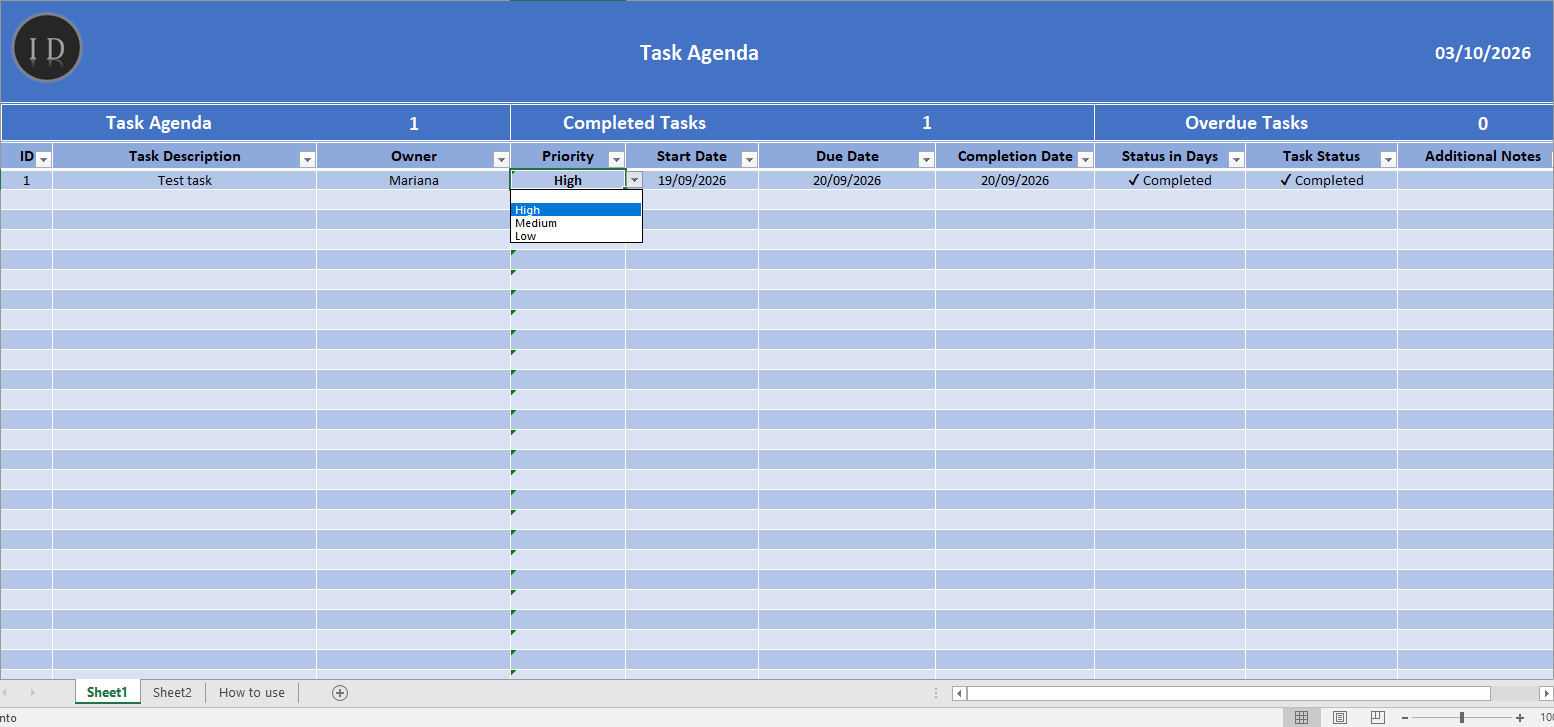Choose Medium in the priority list
This screenshot has width=1554, height=727.
(x=576, y=223)
